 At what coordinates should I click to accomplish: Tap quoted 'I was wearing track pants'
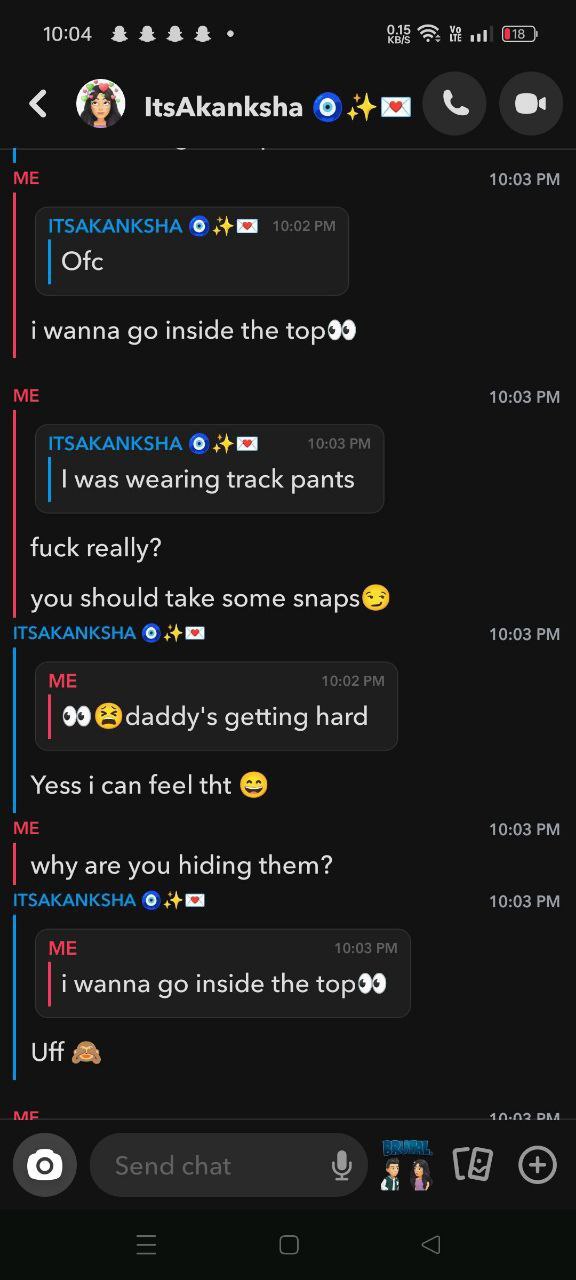210,469
